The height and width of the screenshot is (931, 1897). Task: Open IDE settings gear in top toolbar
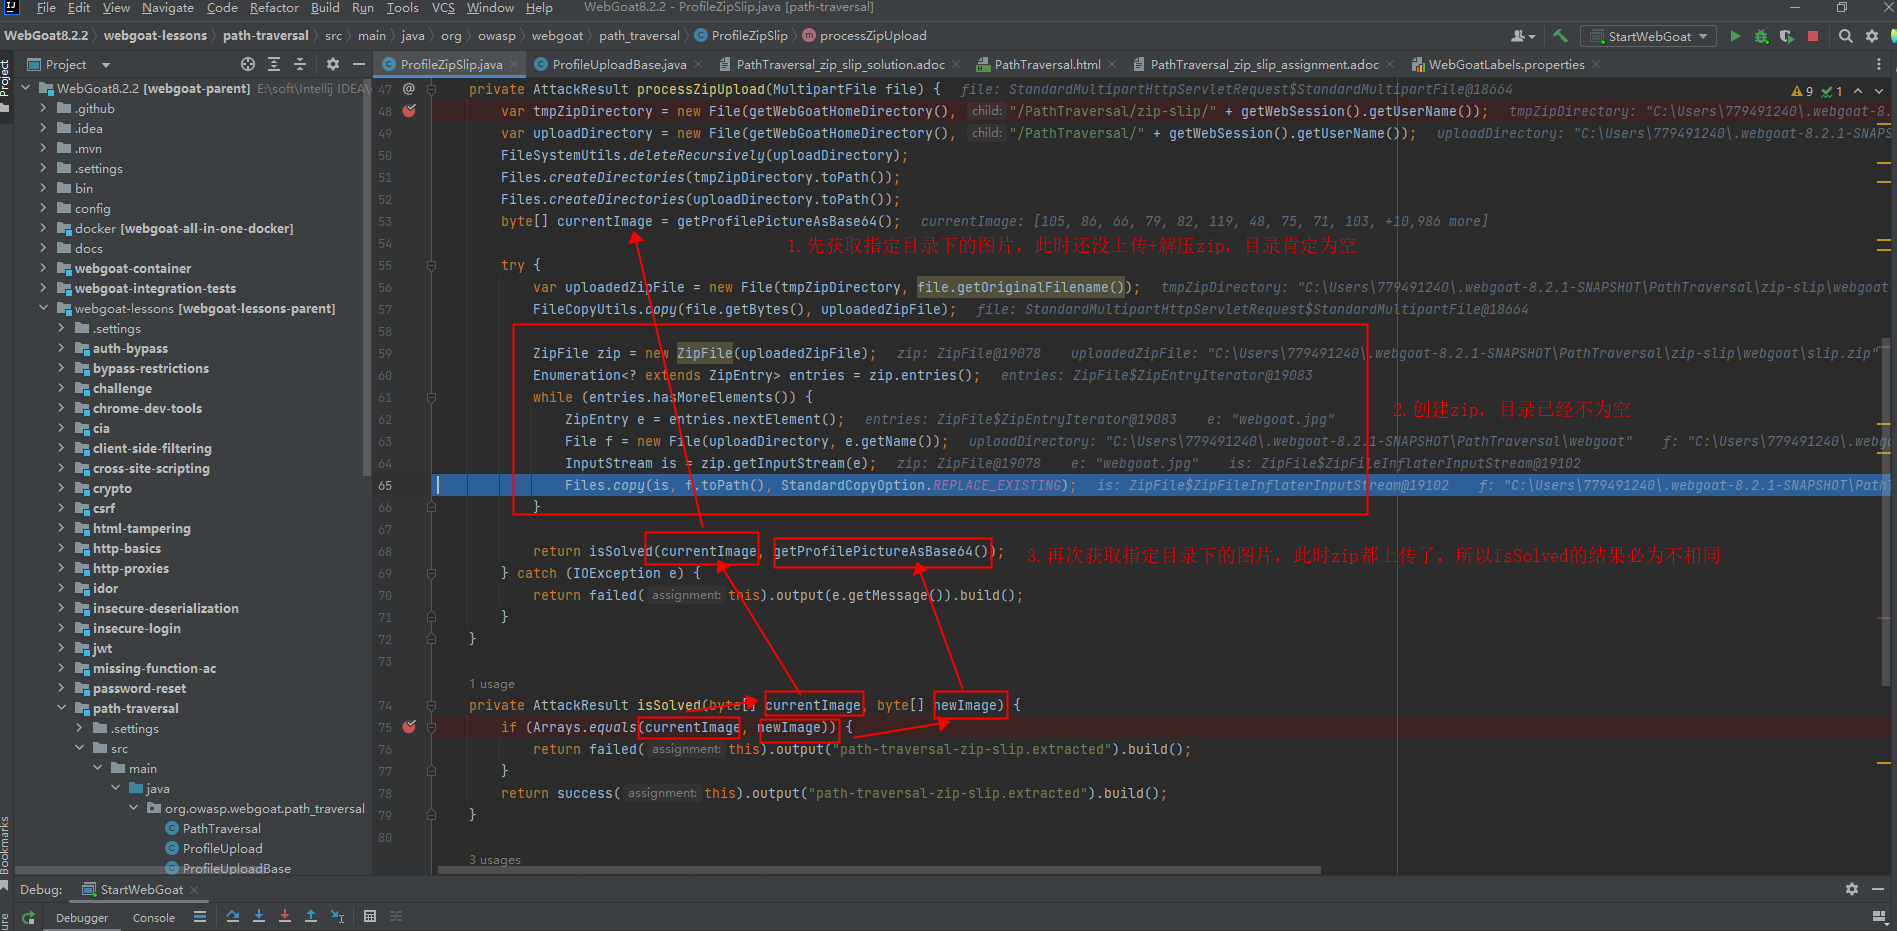point(1872,36)
